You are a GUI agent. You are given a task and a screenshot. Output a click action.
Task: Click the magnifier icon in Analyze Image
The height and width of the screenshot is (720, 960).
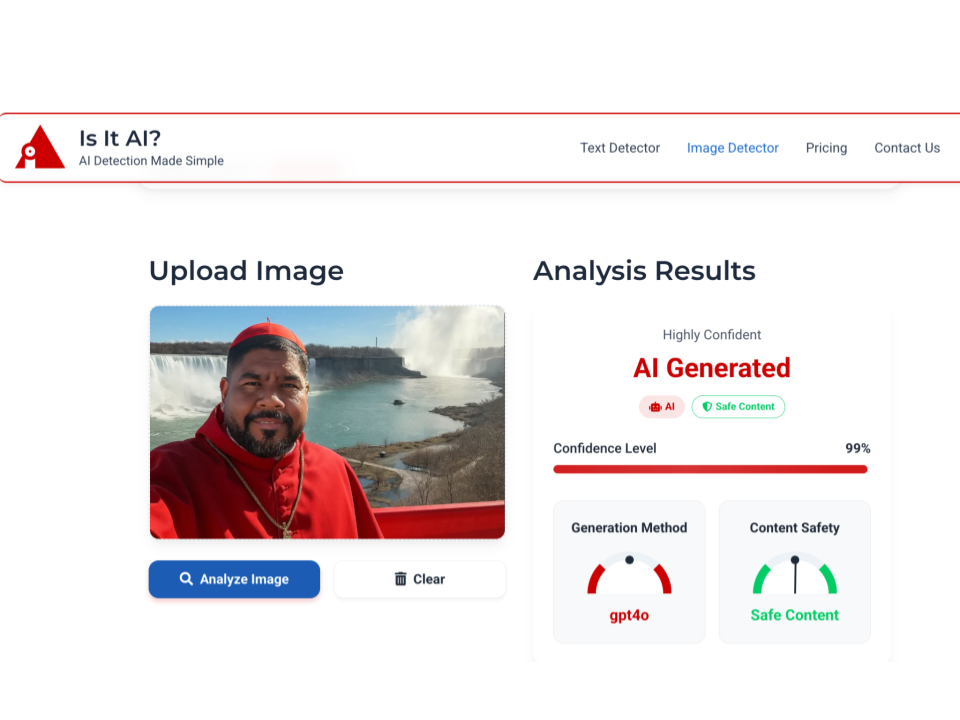coord(186,579)
